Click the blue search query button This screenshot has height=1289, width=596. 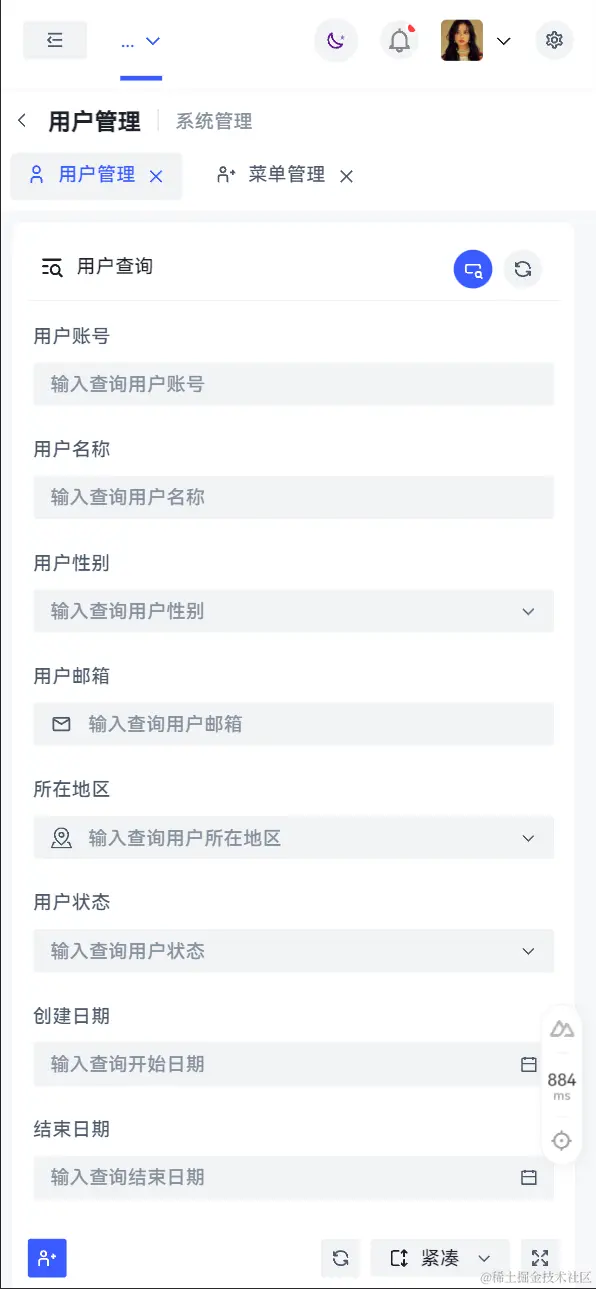[473, 268]
